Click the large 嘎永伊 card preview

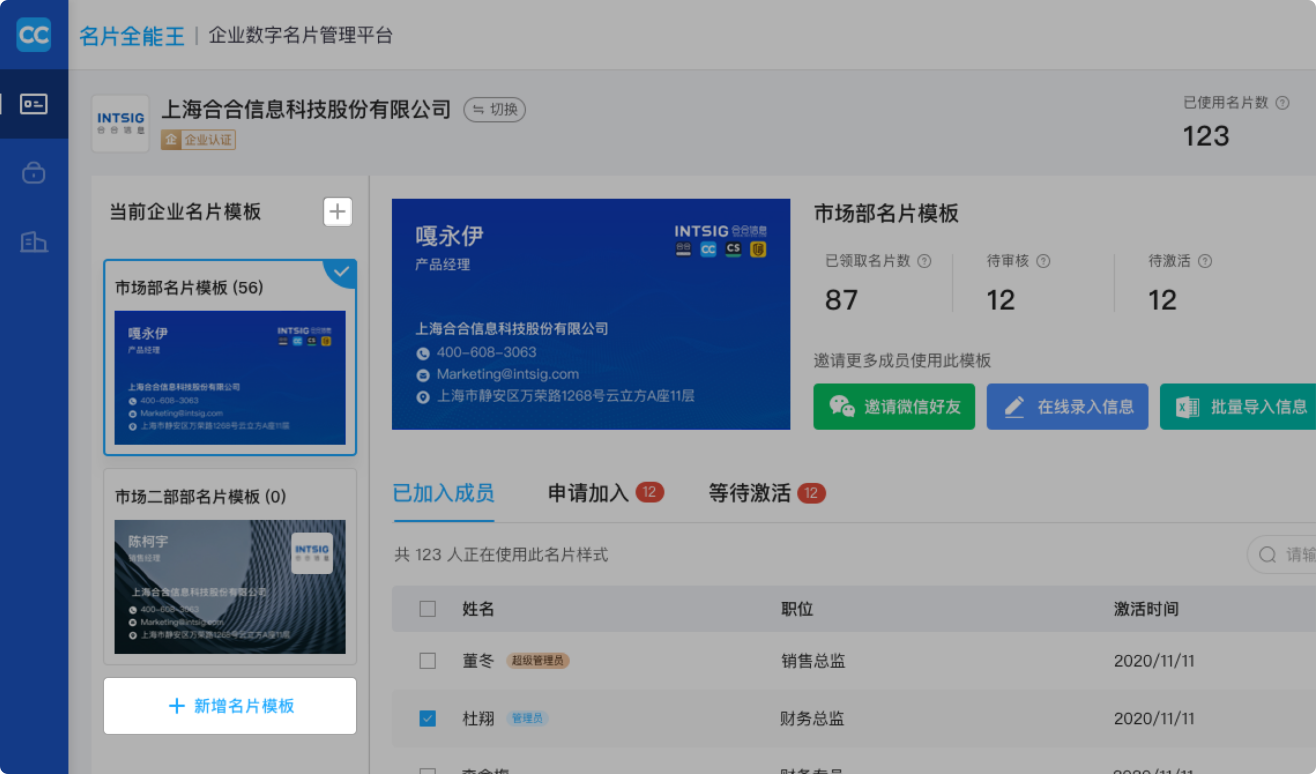[591, 314]
